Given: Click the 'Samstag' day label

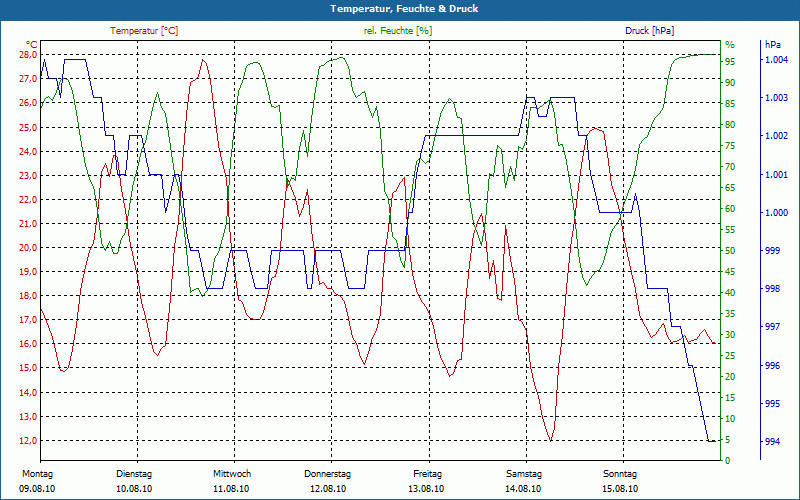Looking at the screenshot, I should [x=523, y=474].
